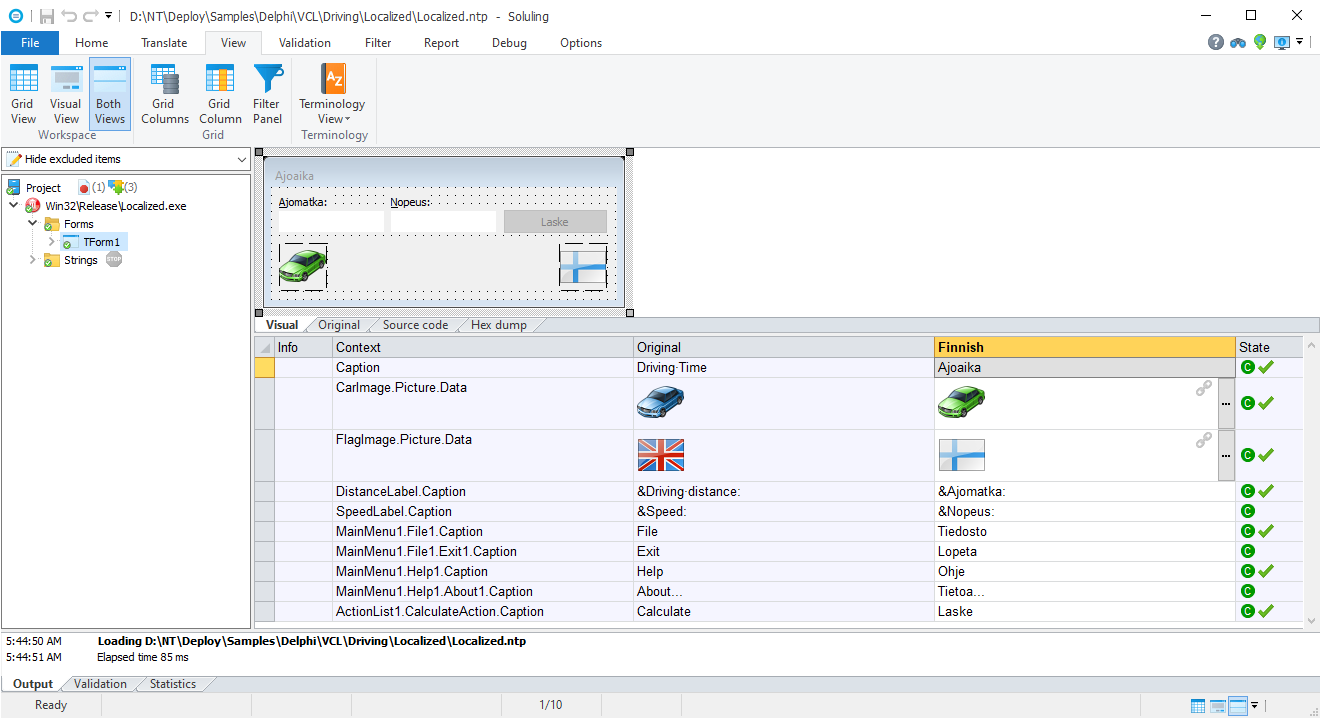Image resolution: width=1321 pixels, height=719 pixels.
Task: Click the link chain icon in CarImage row
Action: [x=1204, y=389]
